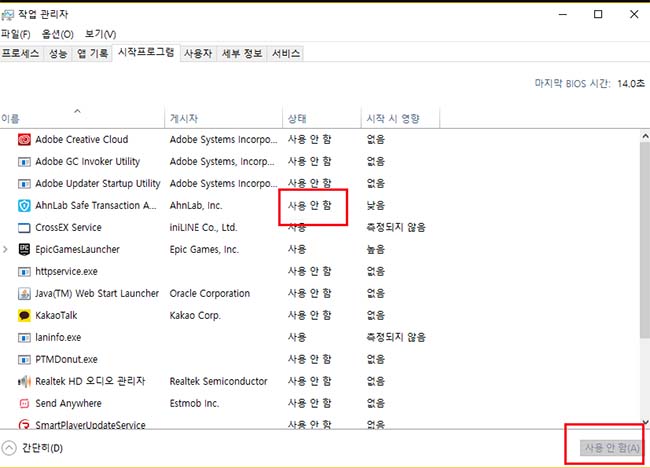Click the 14.0초 BIOS time value

click(x=631, y=84)
